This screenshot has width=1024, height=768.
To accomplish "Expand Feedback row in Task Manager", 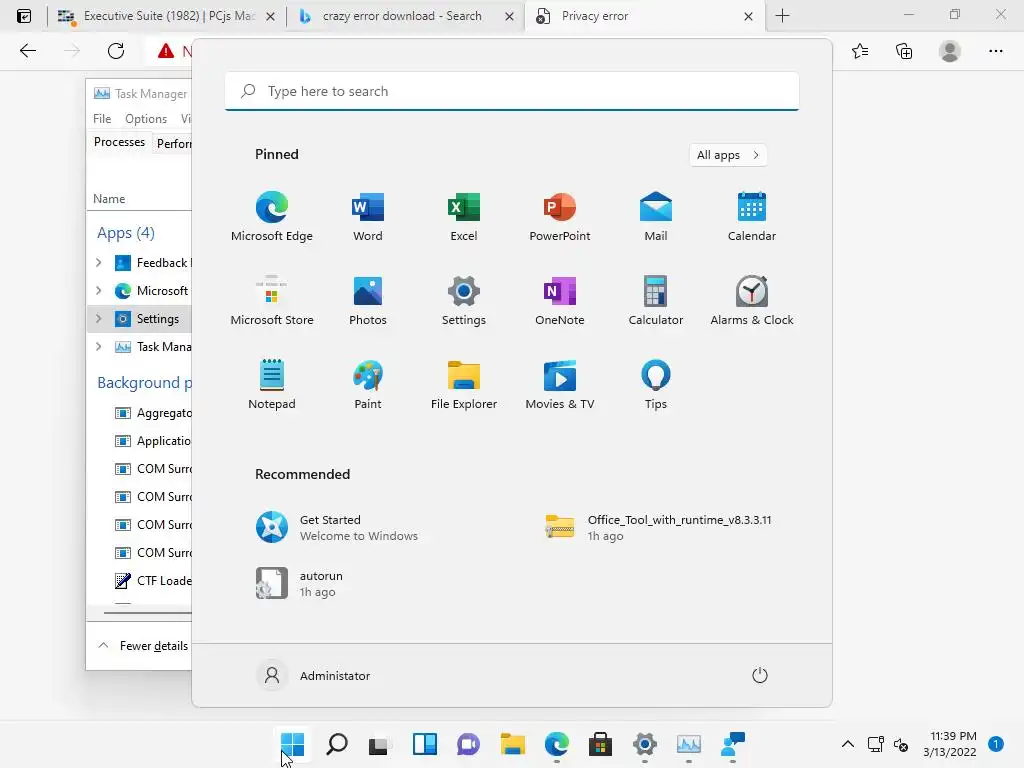I will click(x=99, y=263).
